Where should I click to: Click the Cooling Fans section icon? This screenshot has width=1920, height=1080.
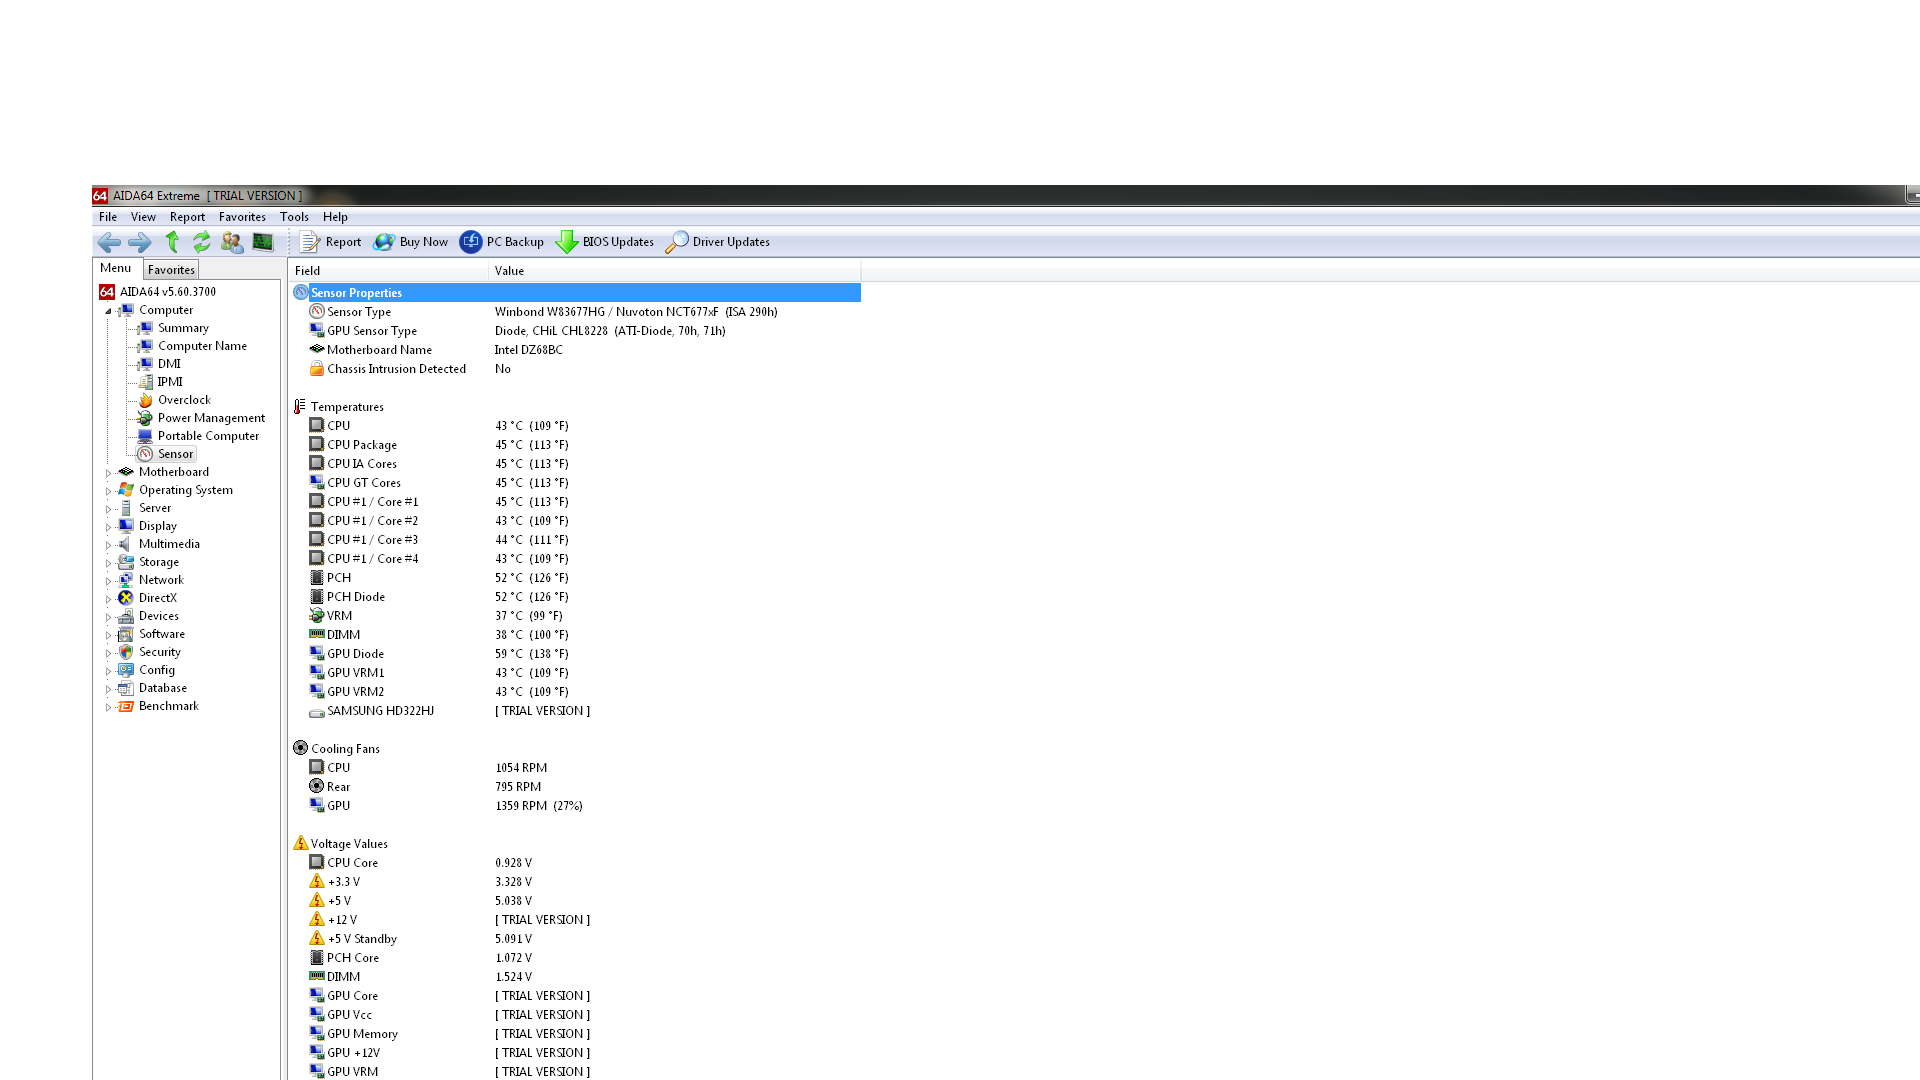301,749
